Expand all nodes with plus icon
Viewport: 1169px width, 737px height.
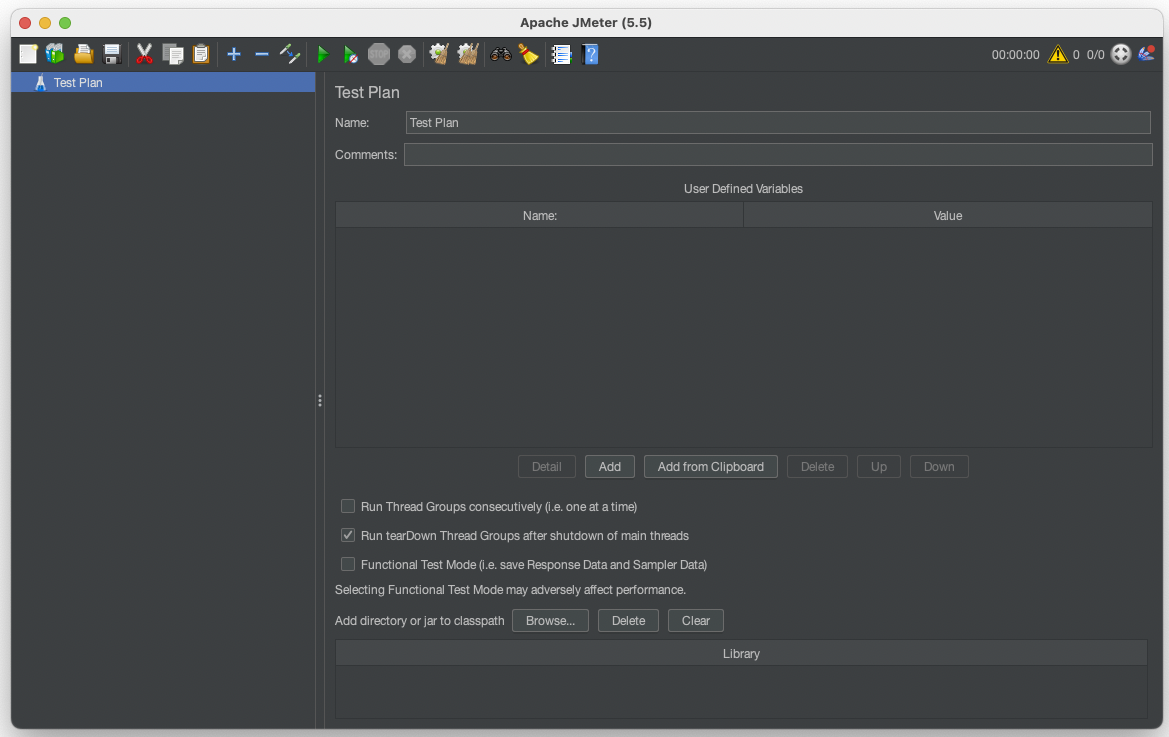pos(233,54)
